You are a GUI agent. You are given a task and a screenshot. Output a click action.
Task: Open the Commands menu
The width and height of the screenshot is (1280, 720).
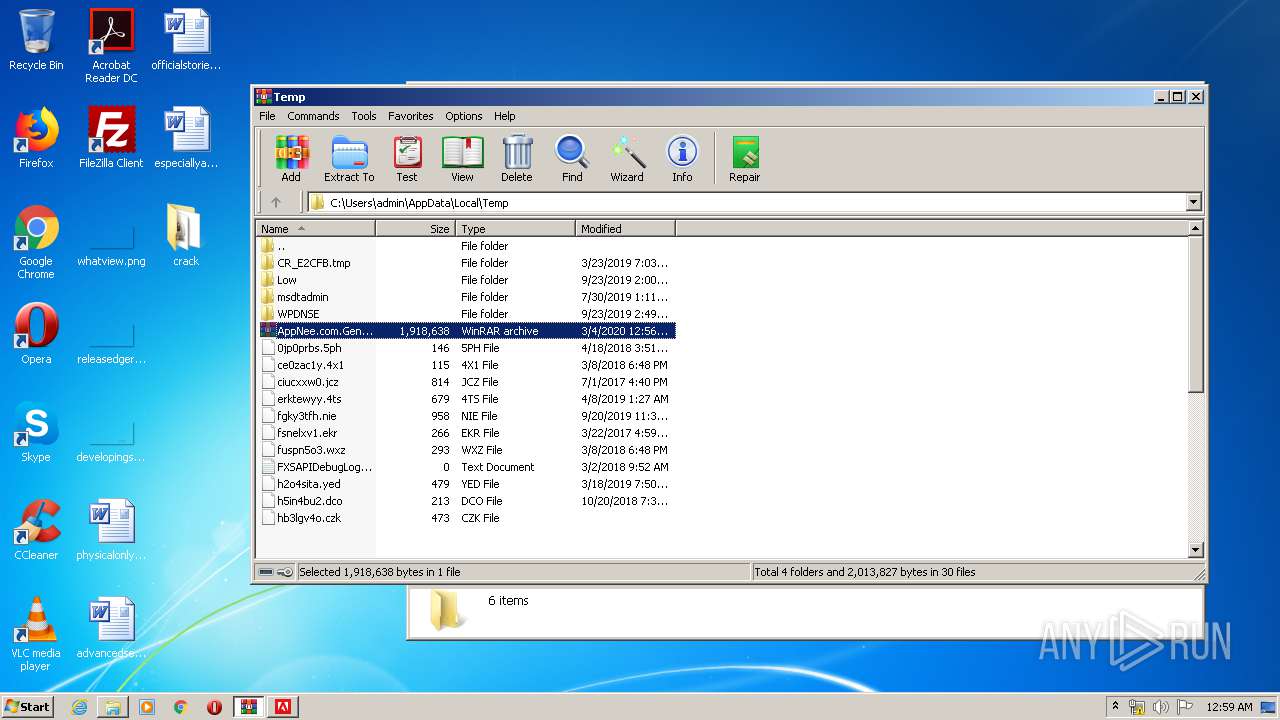[313, 116]
